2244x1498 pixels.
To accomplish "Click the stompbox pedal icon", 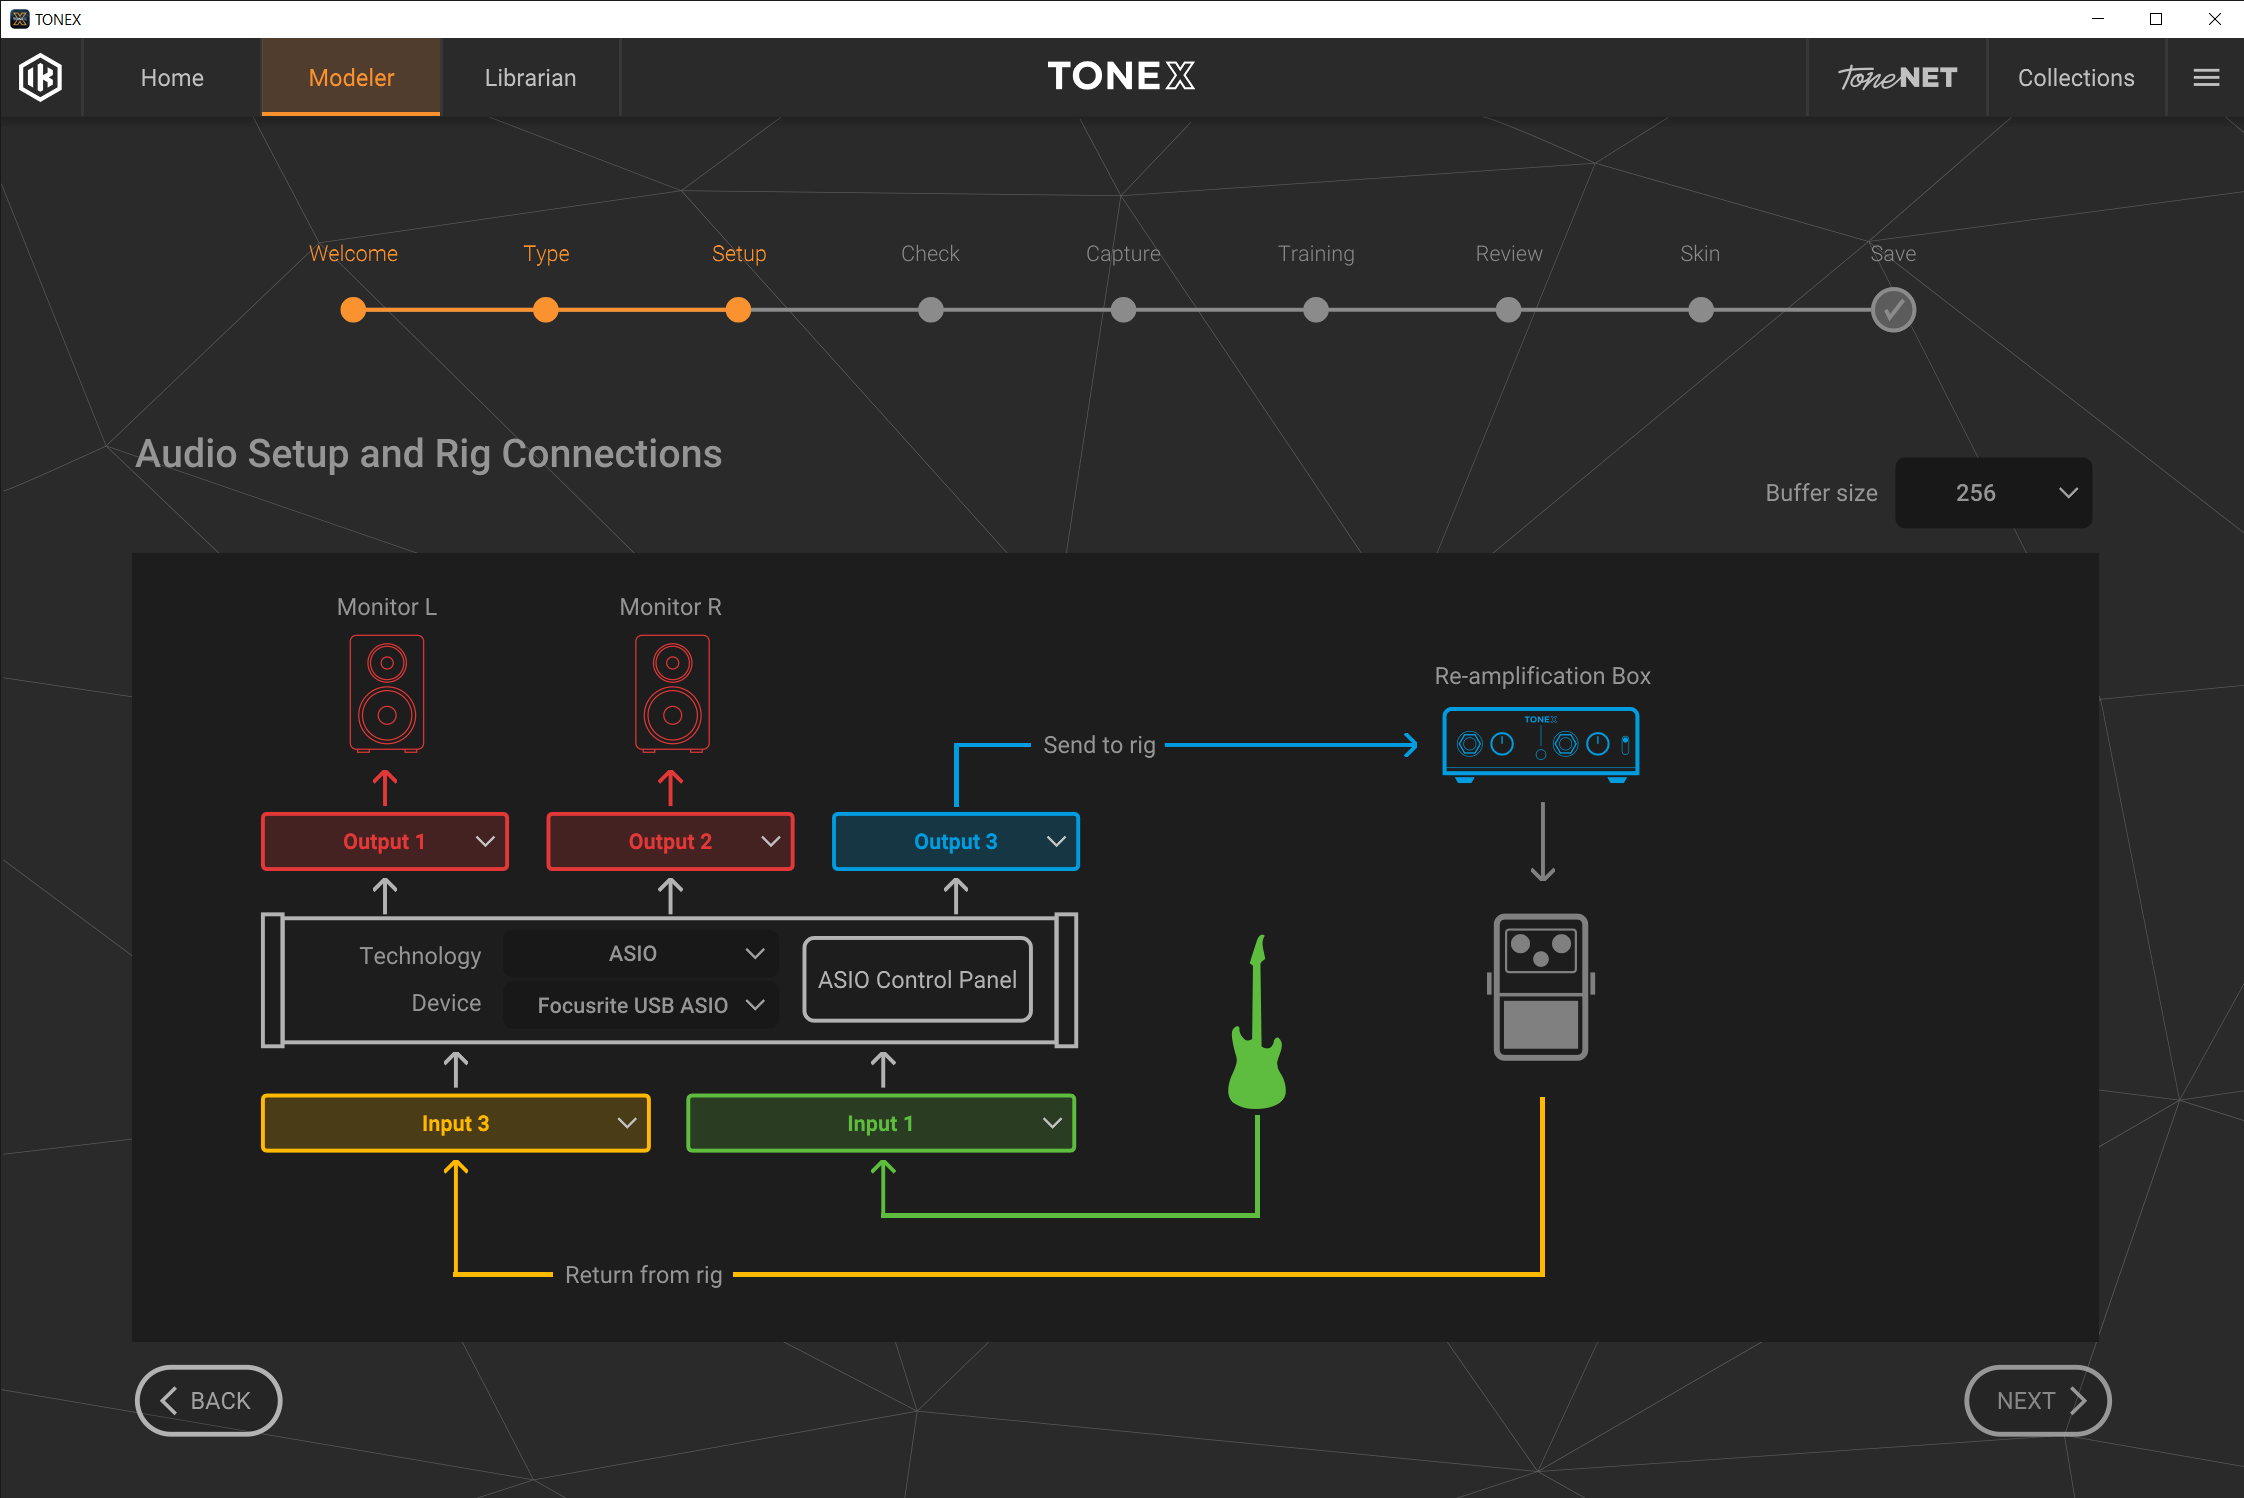I will click(1540, 987).
